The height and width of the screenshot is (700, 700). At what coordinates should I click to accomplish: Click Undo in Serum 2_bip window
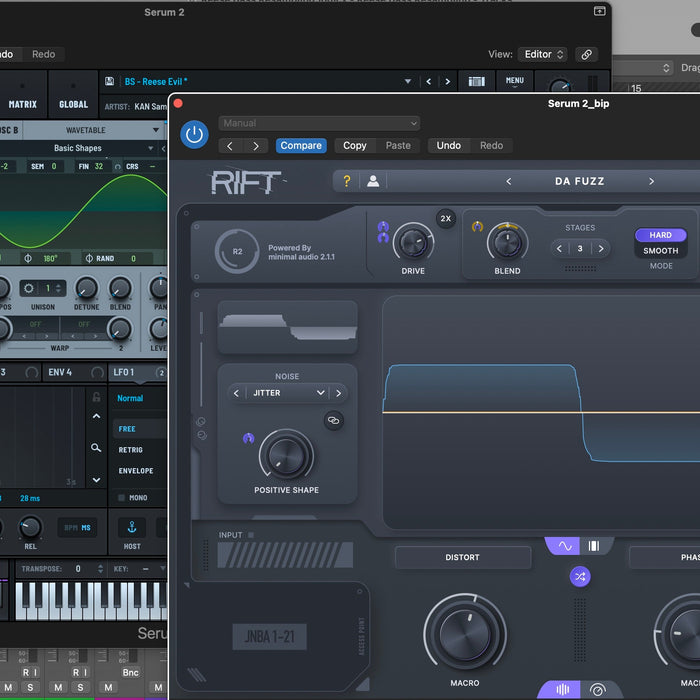click(x=448, y=146)
